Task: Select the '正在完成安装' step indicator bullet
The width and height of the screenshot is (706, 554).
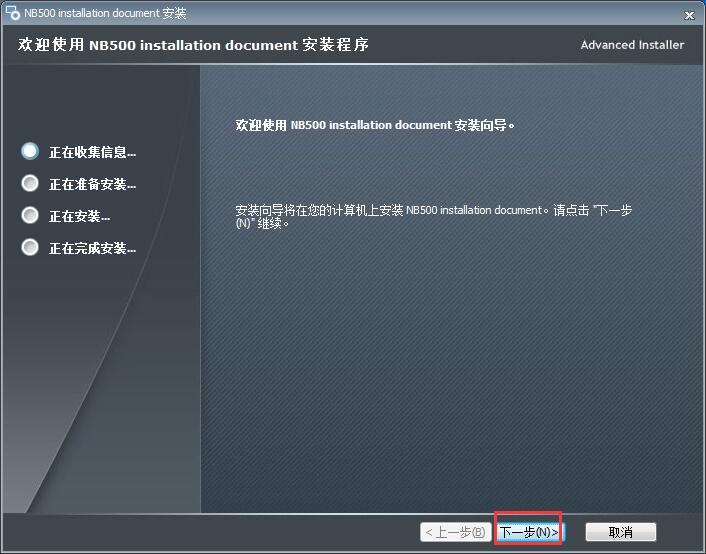Action: click(x=30, y=248)
